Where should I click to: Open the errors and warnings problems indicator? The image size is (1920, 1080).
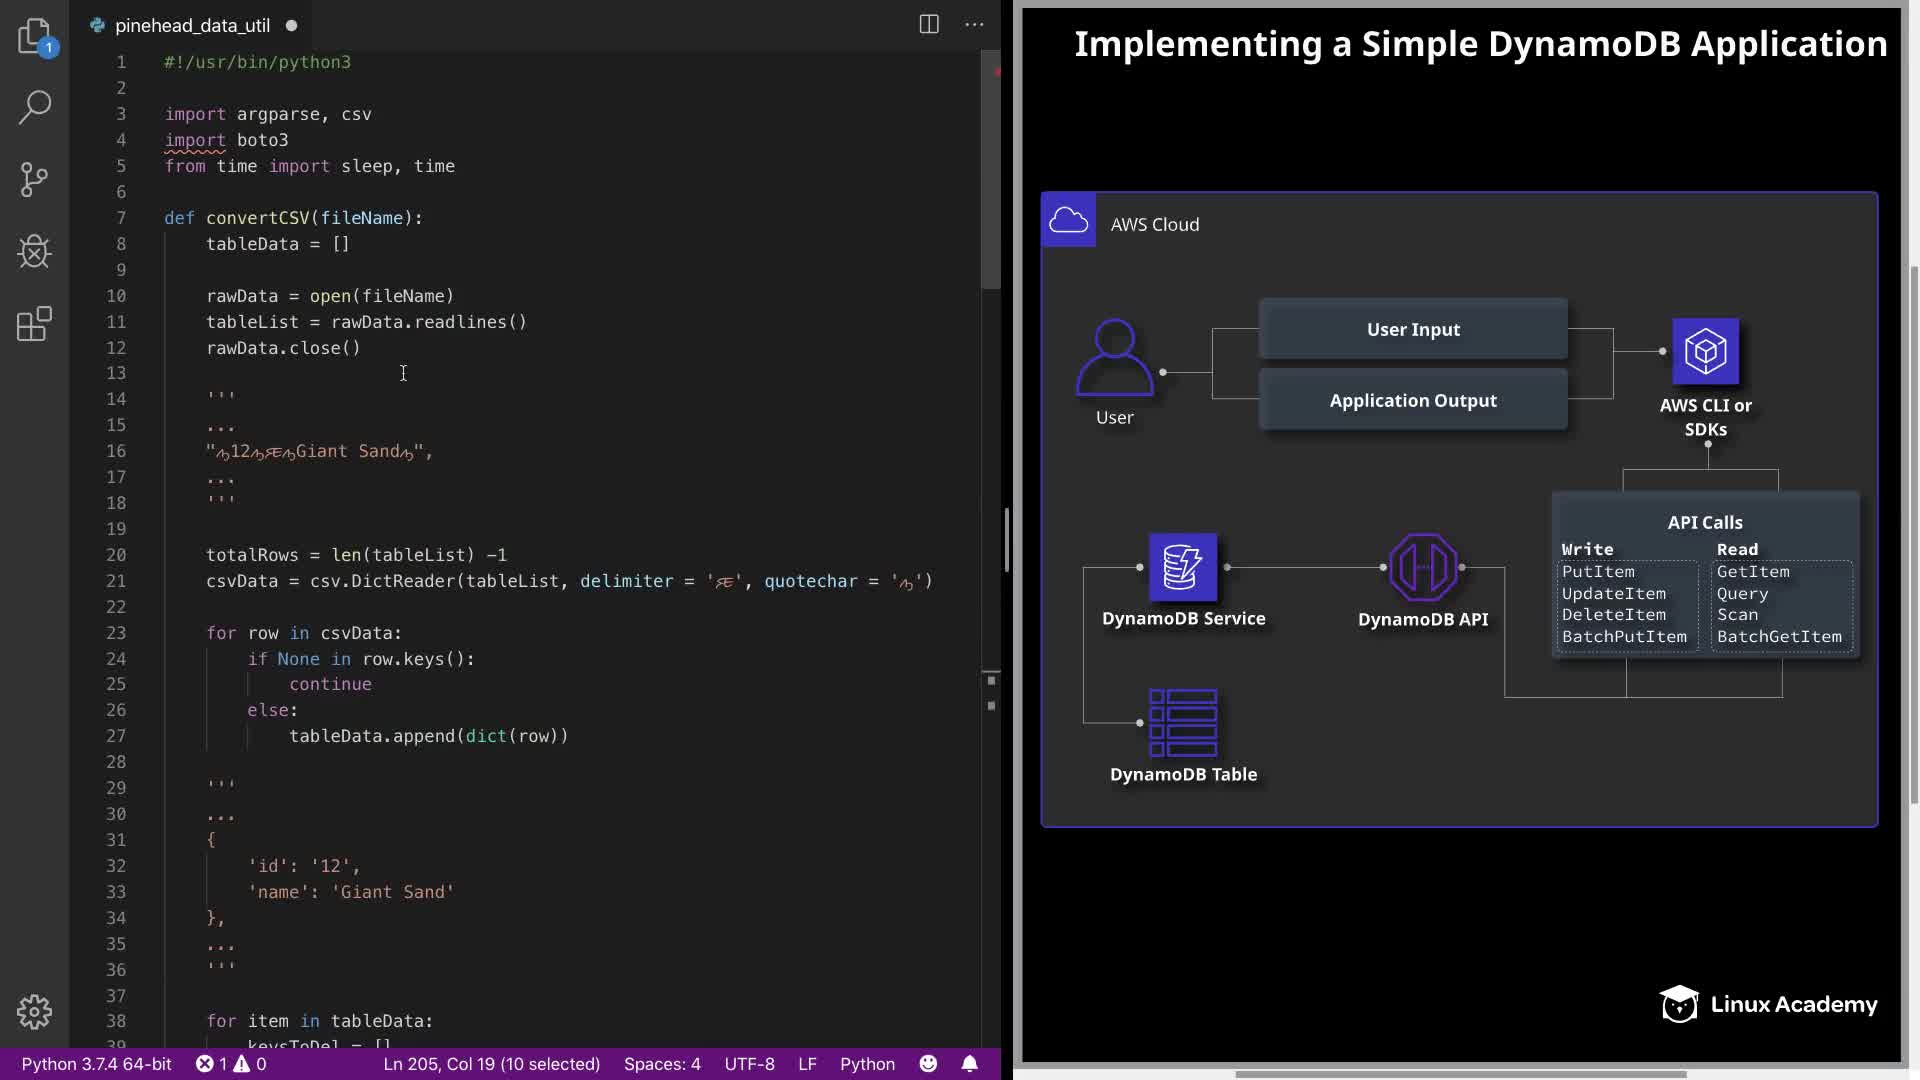click(x=231, y=1064)
